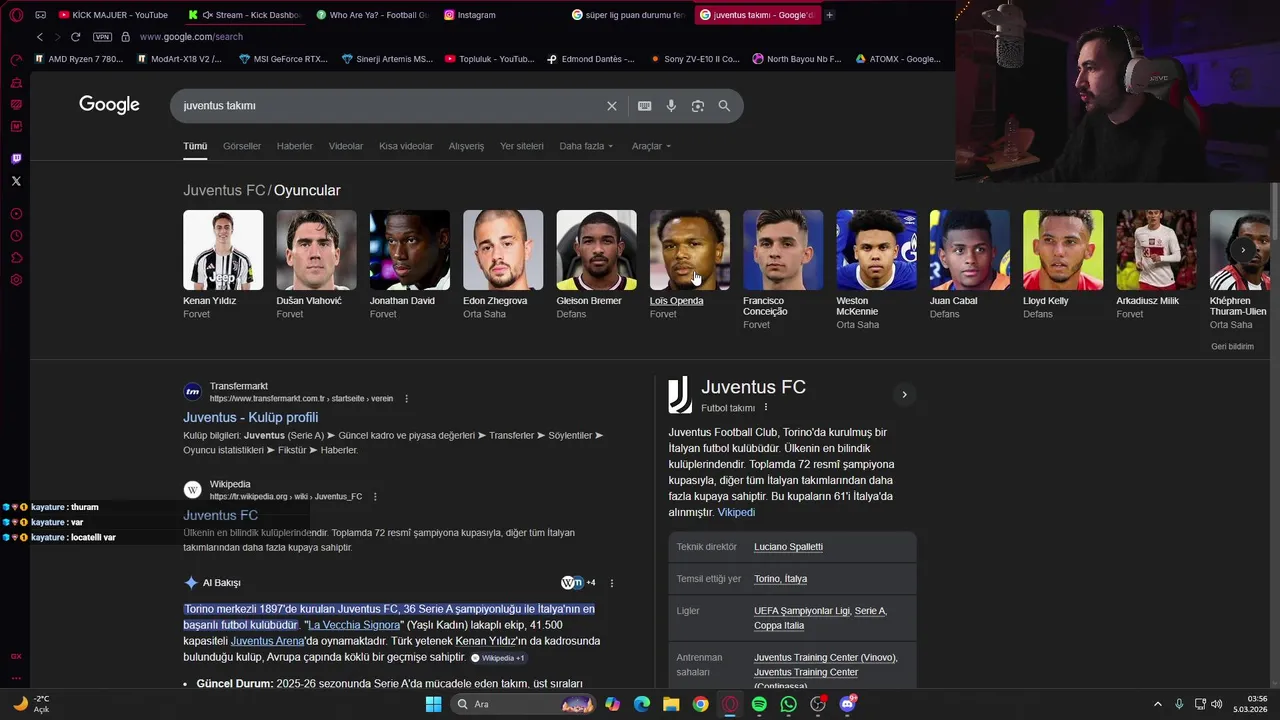
Task: Click Torino, İtalya link
Action: 780,579
